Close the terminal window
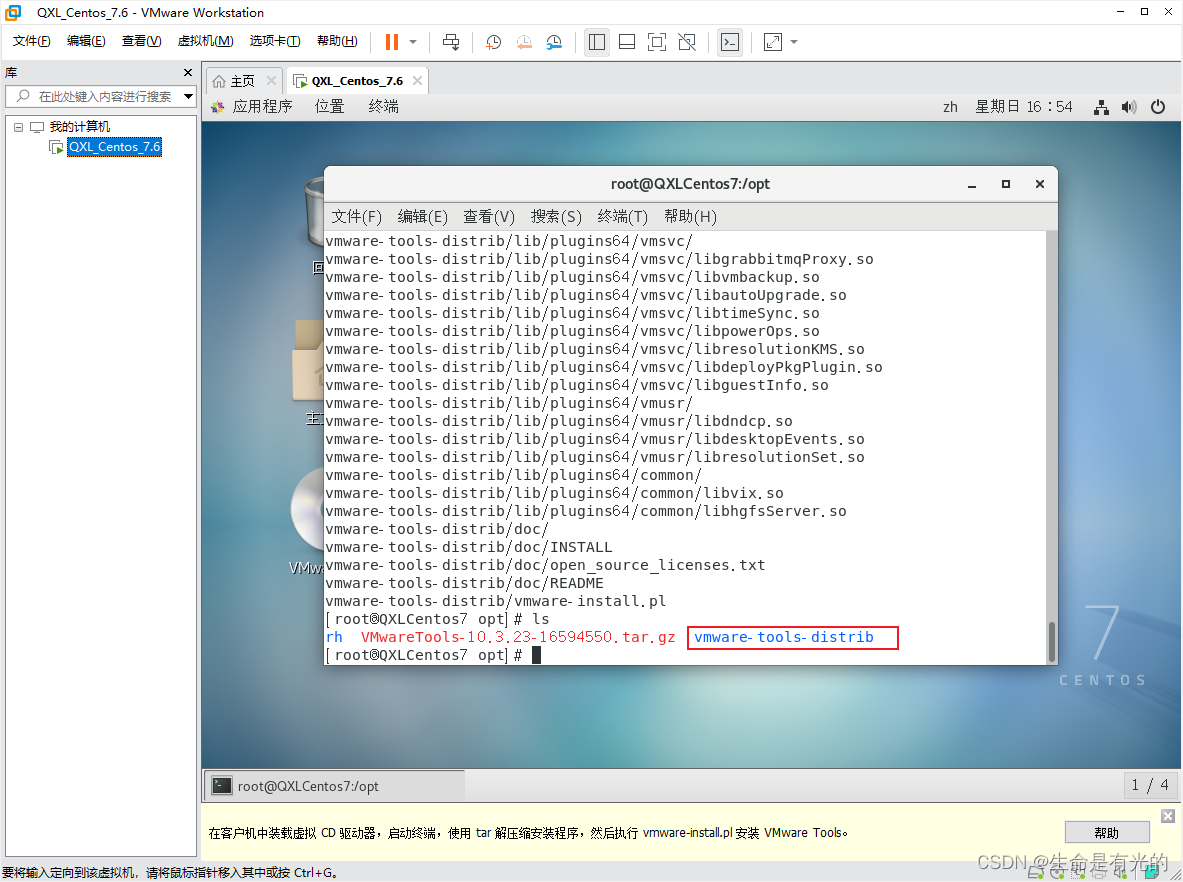 [x=1040, y=184]
